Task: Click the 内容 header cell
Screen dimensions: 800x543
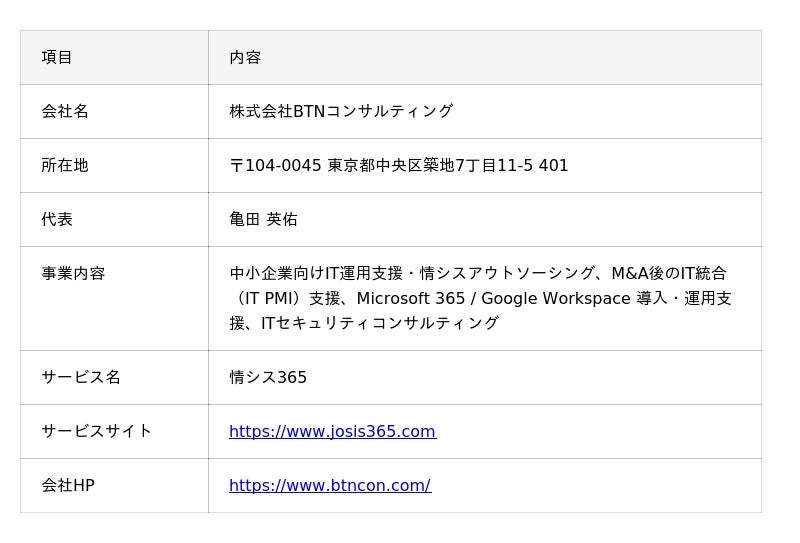Action: [245, 58]
